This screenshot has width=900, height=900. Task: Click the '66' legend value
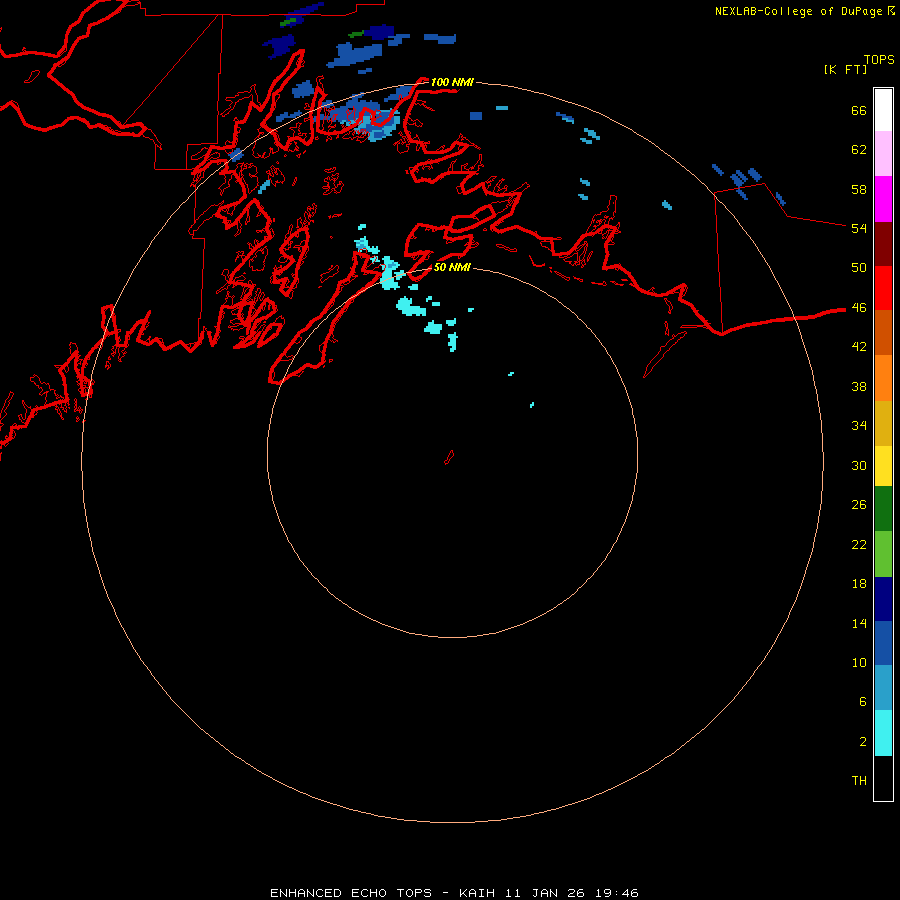(859, 110)
